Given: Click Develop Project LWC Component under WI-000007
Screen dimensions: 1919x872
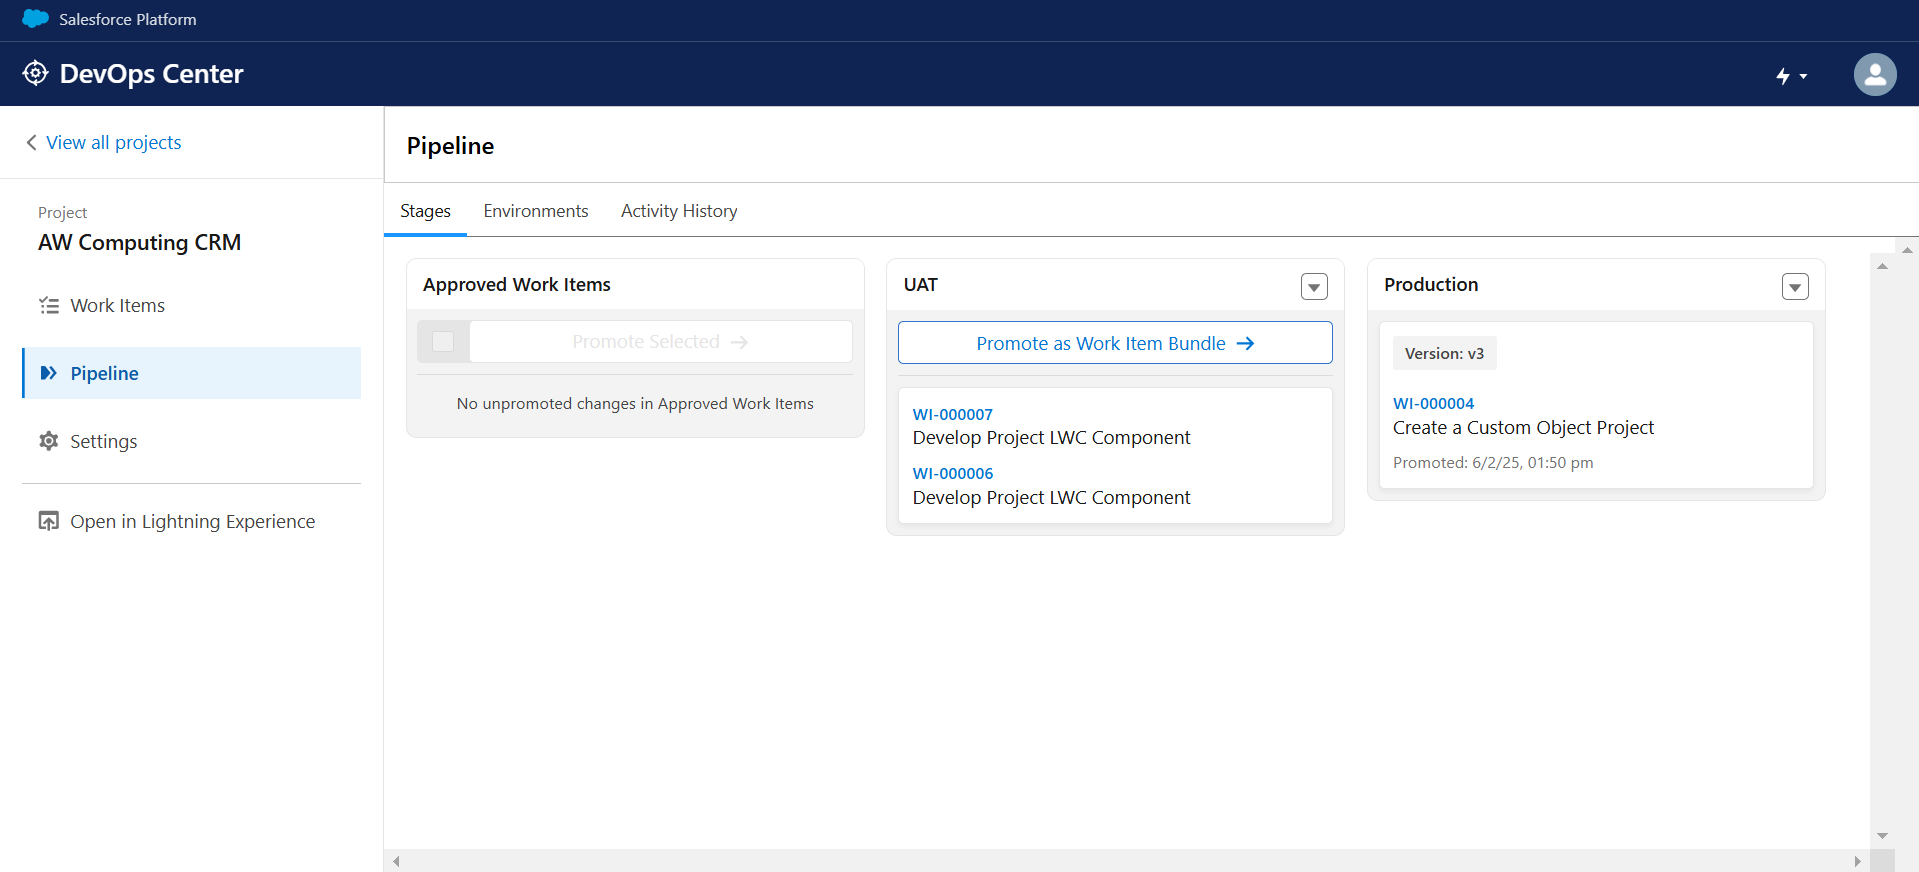Looking at the screenshot, I should click(1051, 437).
